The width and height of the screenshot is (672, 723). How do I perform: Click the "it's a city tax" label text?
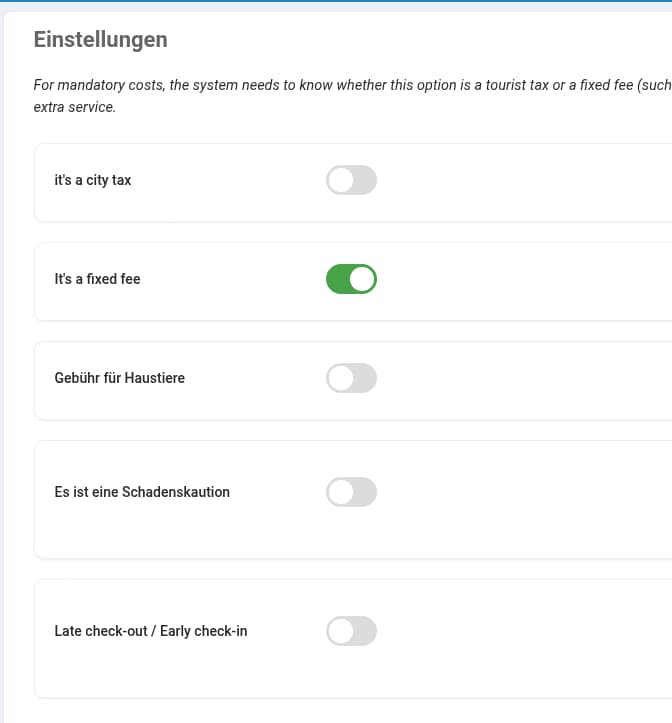pyautogui.click(x=93, y=181)
